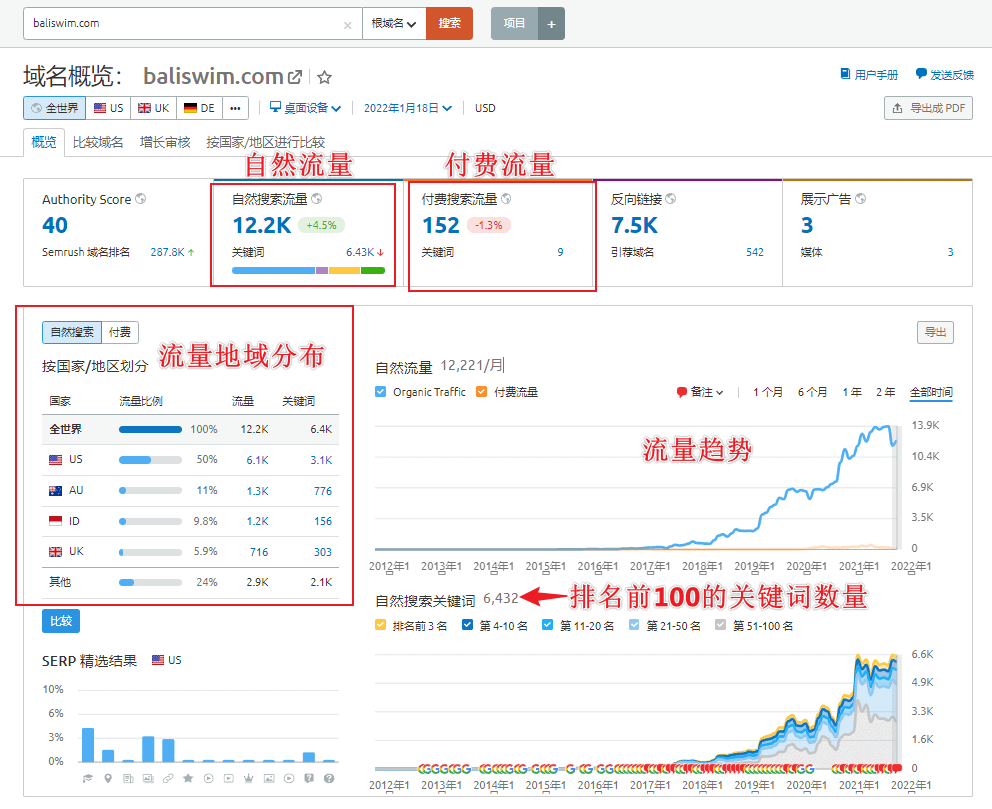This screenshot has height=809, width=992.
Task: Toggle the Organic Traffic checkbox
Action: click(x=381, y=392)
